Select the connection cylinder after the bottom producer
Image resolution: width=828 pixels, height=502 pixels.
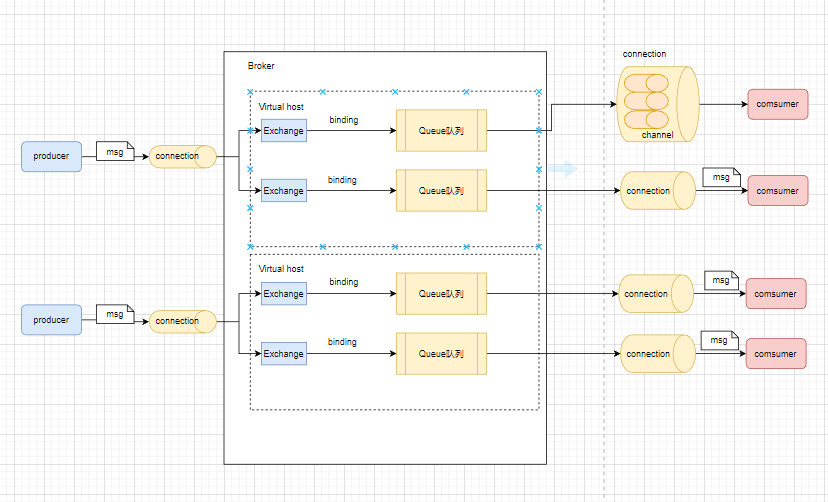(182, 321)
